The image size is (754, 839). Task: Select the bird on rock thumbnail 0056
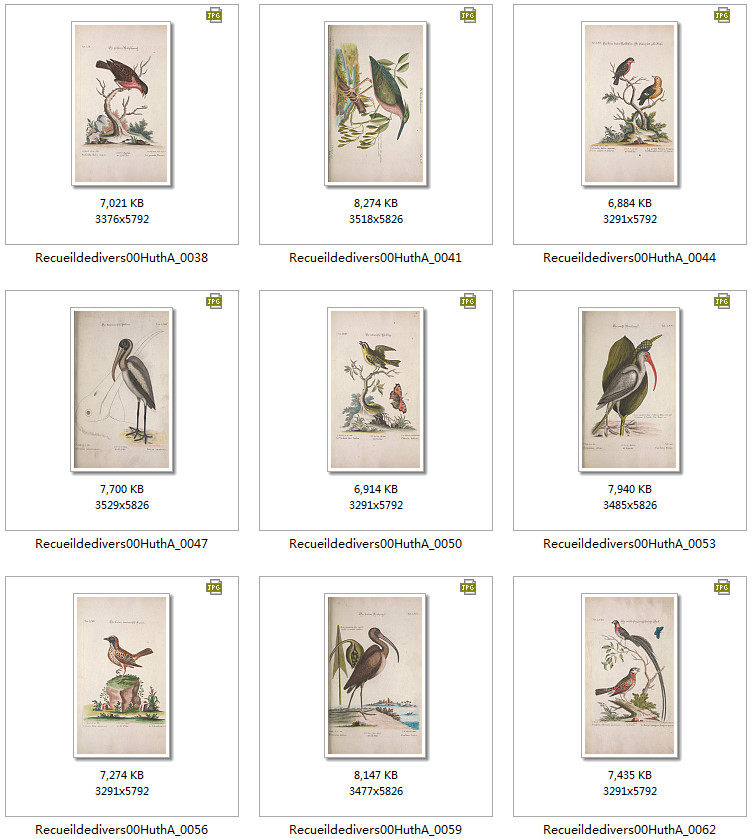(121, 676)
